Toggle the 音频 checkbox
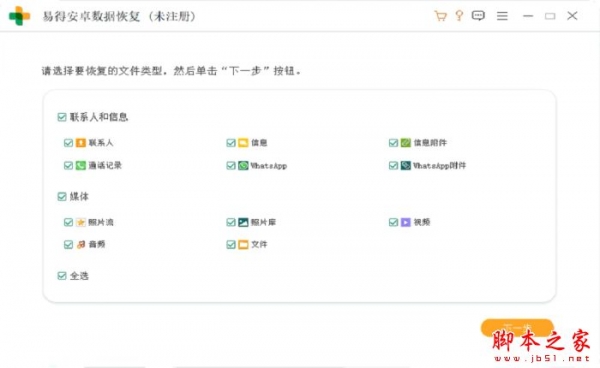Screen dimensions: 600x368 click(68, 244)
